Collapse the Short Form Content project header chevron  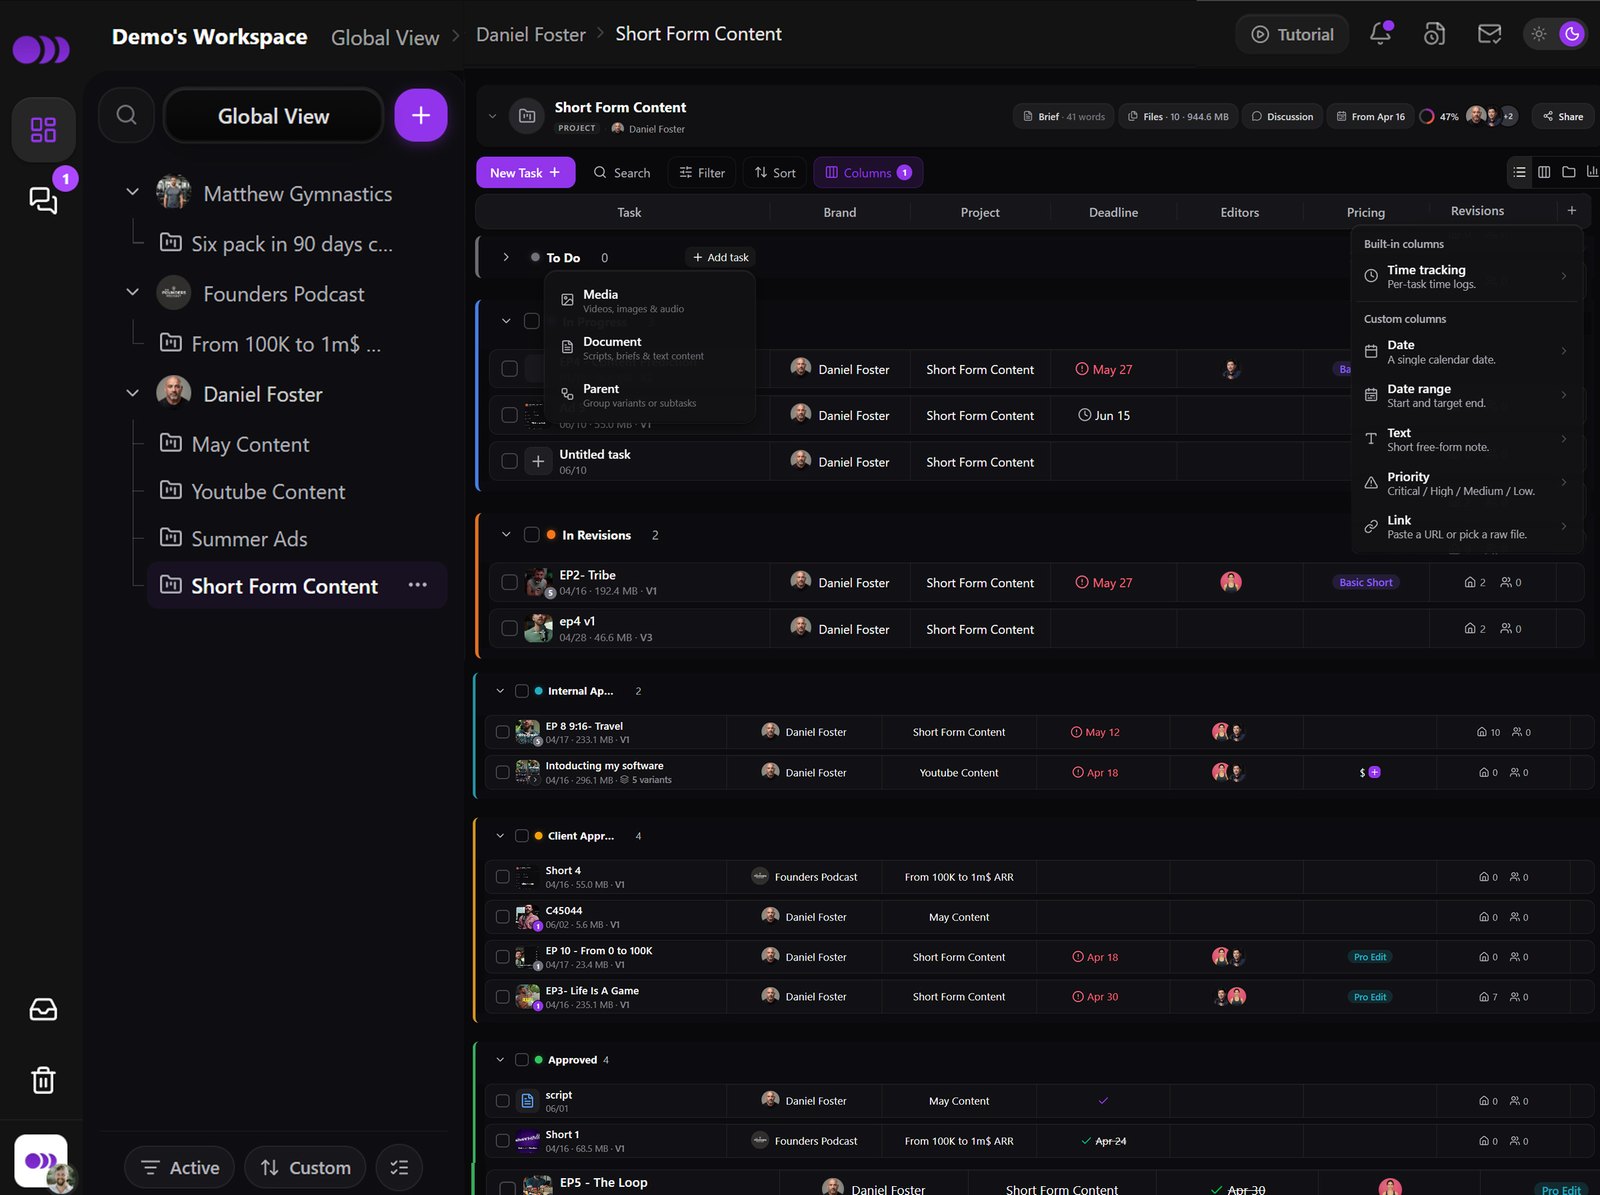coord(492,116)
